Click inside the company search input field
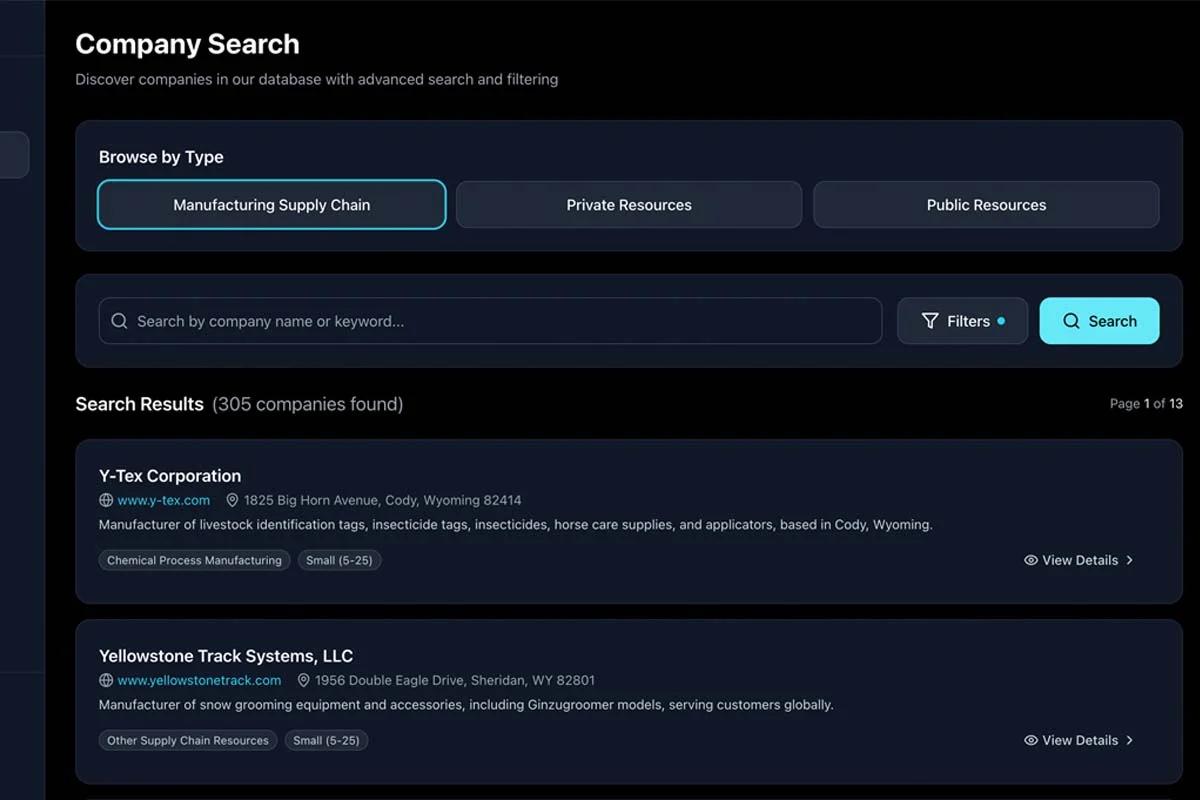The height and width of the screenshot is (800, 1200). pyautogui.click(x=490, y=321)
